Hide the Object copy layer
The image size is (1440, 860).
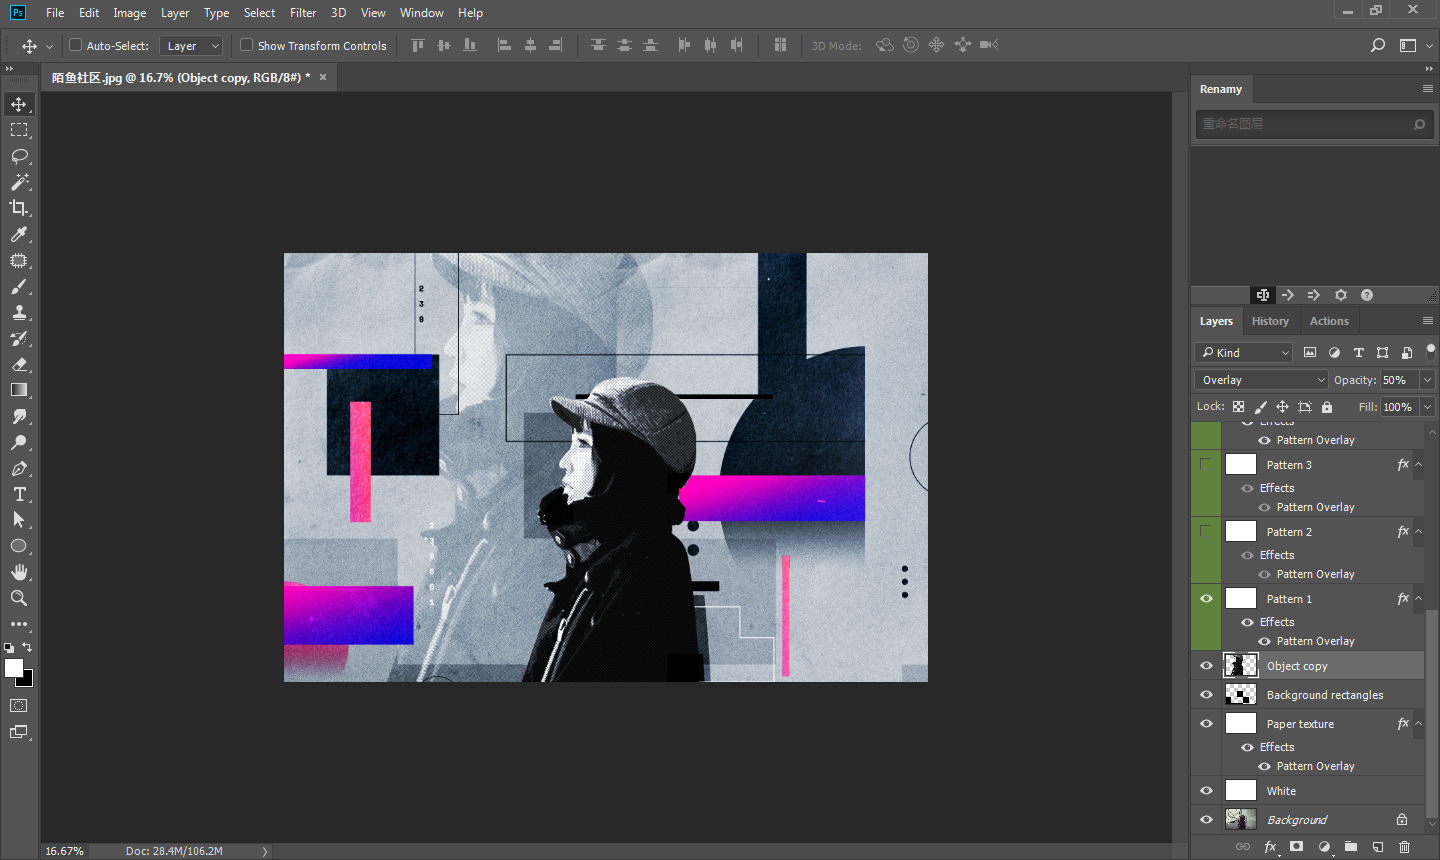coord(1206,666)
